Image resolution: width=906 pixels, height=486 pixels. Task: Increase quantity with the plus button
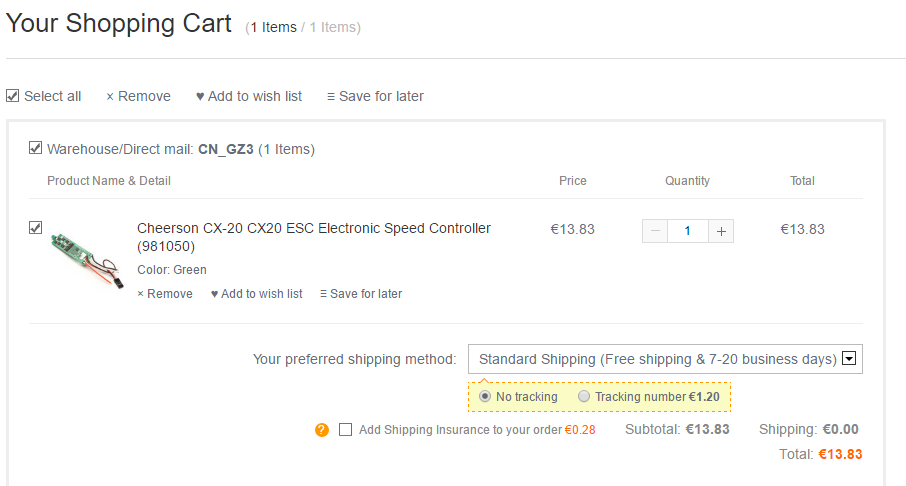[721, 231]
